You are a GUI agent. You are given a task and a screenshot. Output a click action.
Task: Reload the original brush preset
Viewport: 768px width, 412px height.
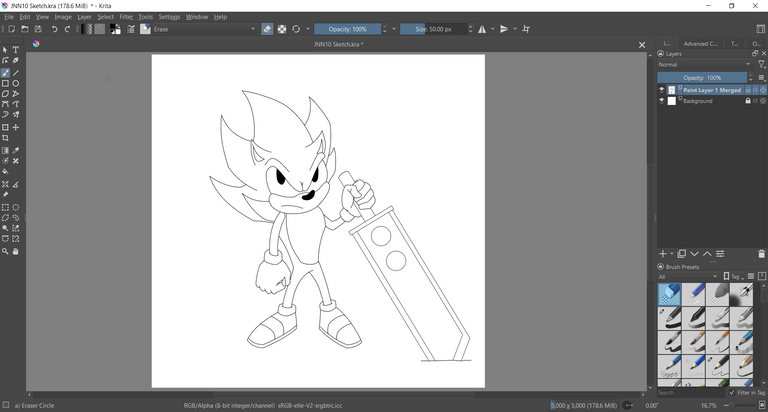tap(296, 29)
